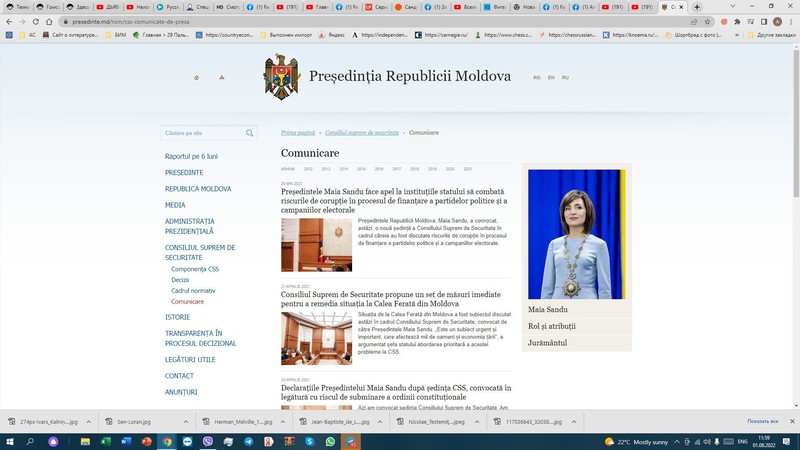Open the corruption risks article thumbnail
Viewport: 800px width, 450px height.
(x=316, y=245)
